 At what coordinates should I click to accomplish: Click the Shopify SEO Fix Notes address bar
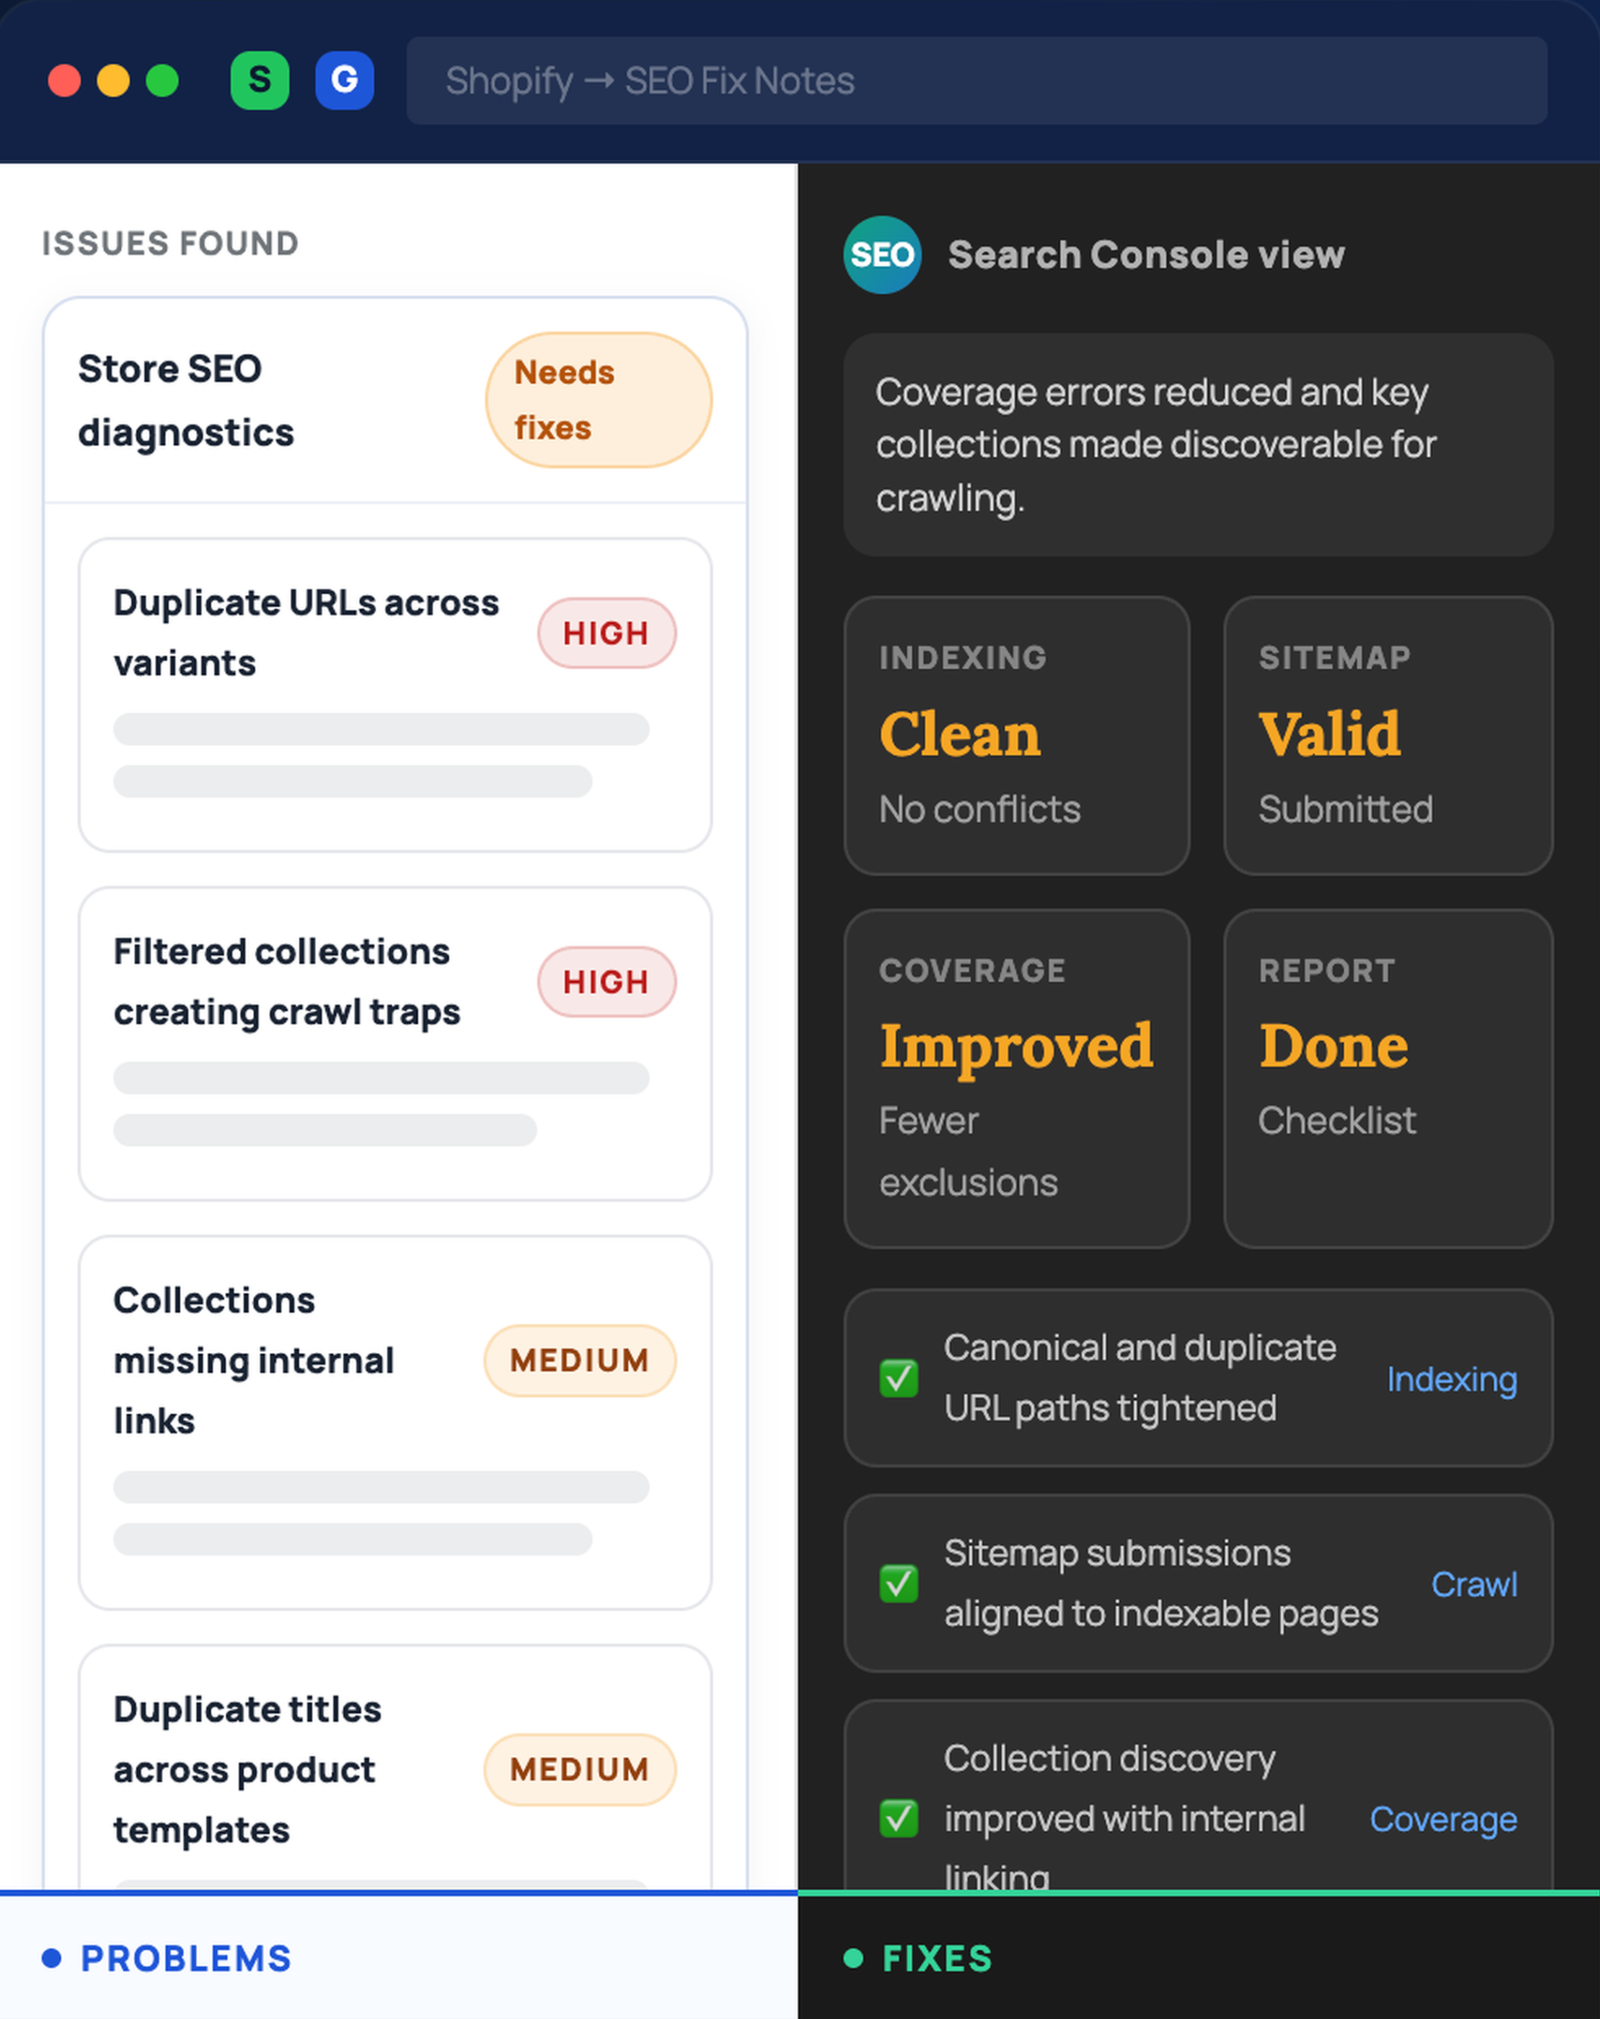pos(976,81)
